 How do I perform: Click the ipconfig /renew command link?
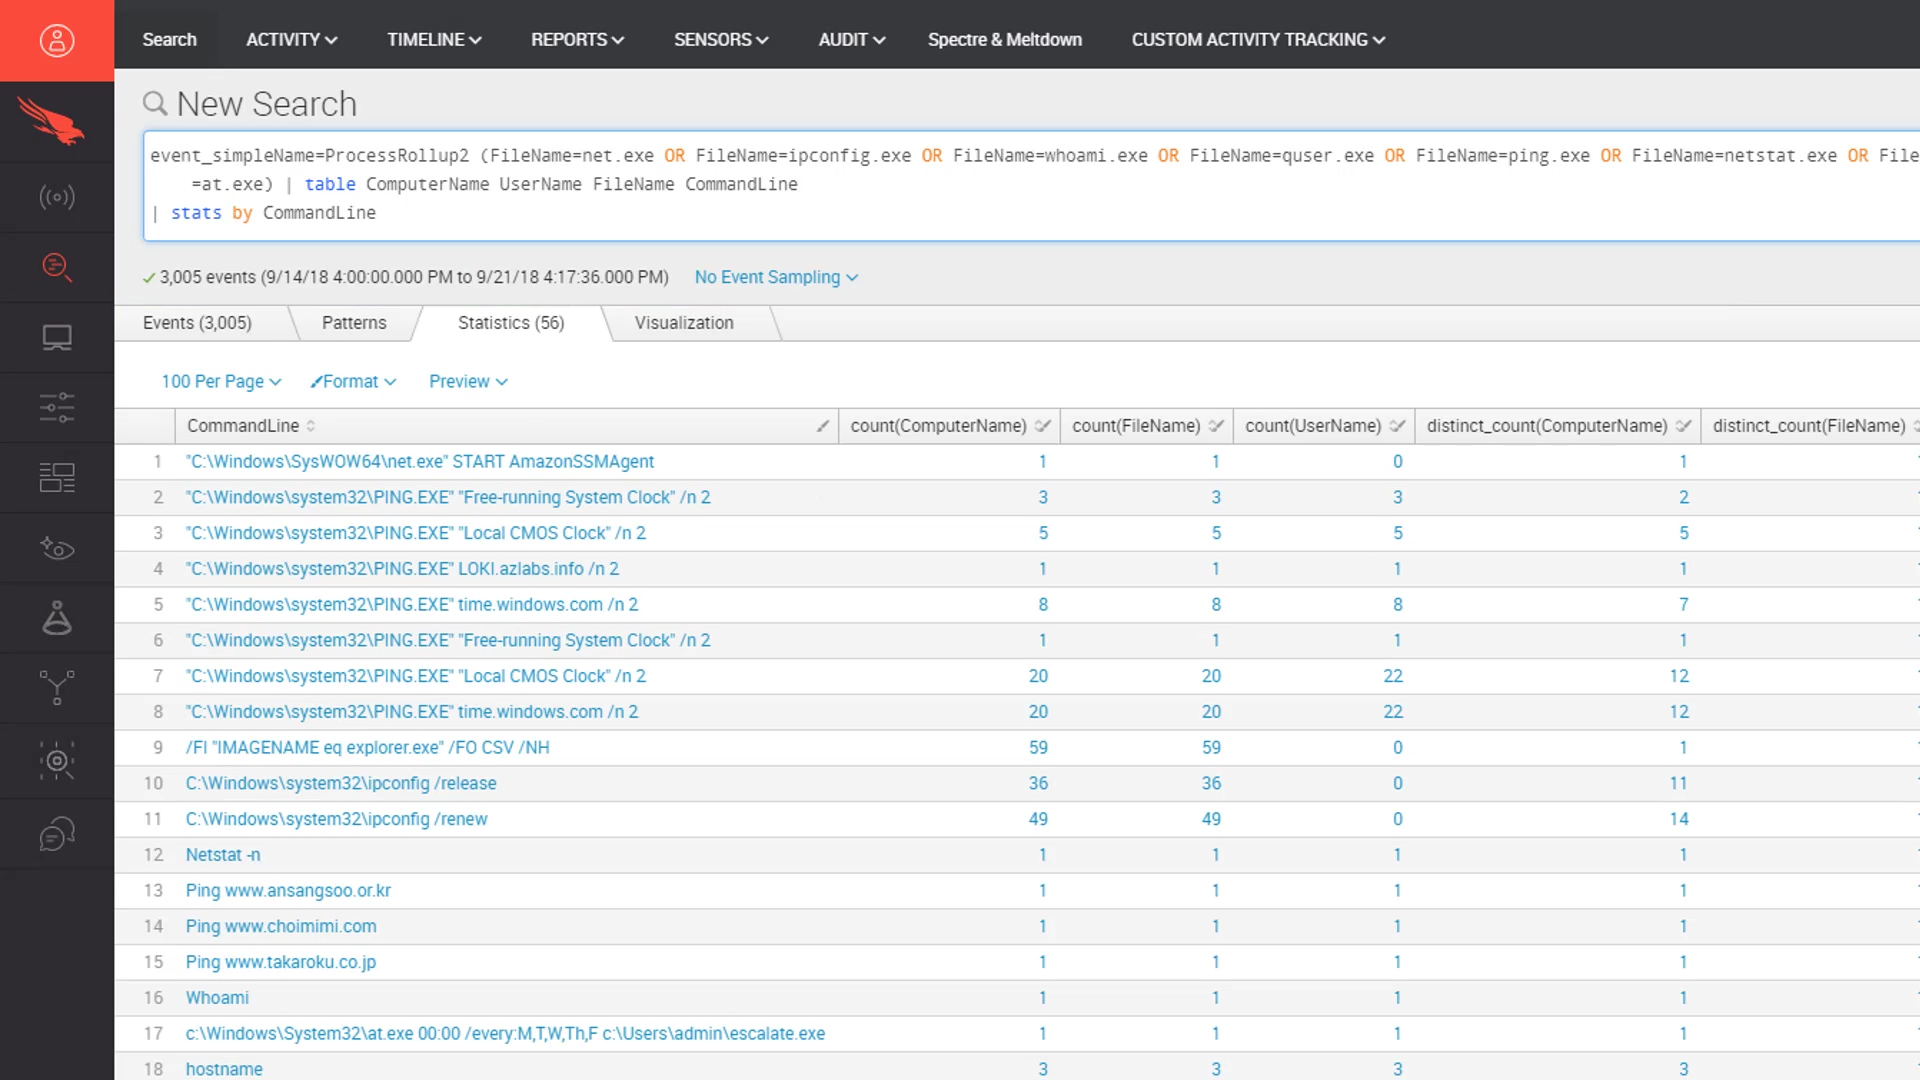pyautogui.click(x=336, y=819)
